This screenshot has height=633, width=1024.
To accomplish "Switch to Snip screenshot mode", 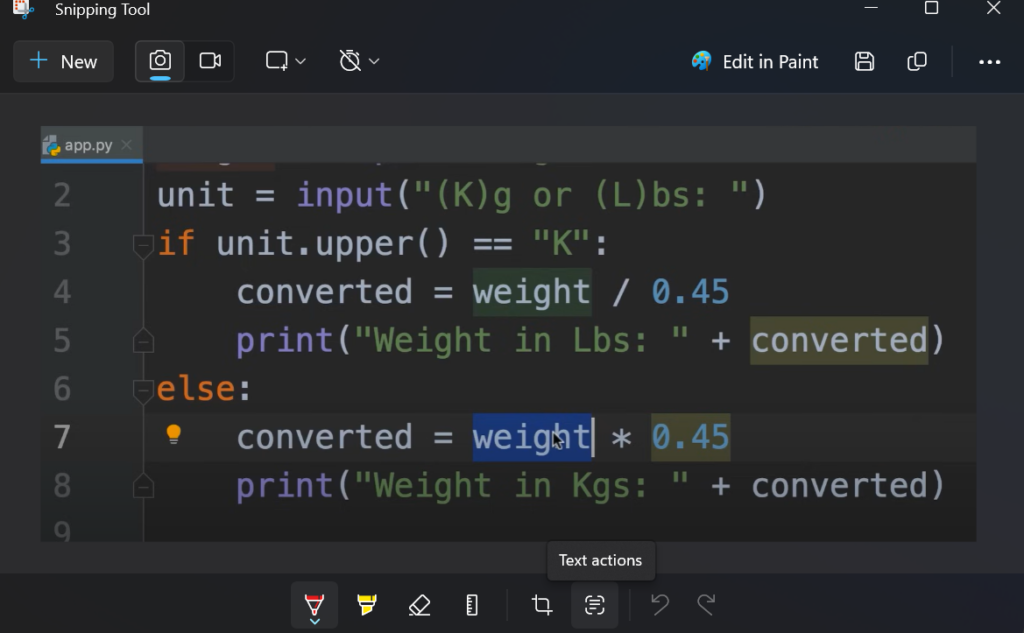I will [x=160, y=61].
